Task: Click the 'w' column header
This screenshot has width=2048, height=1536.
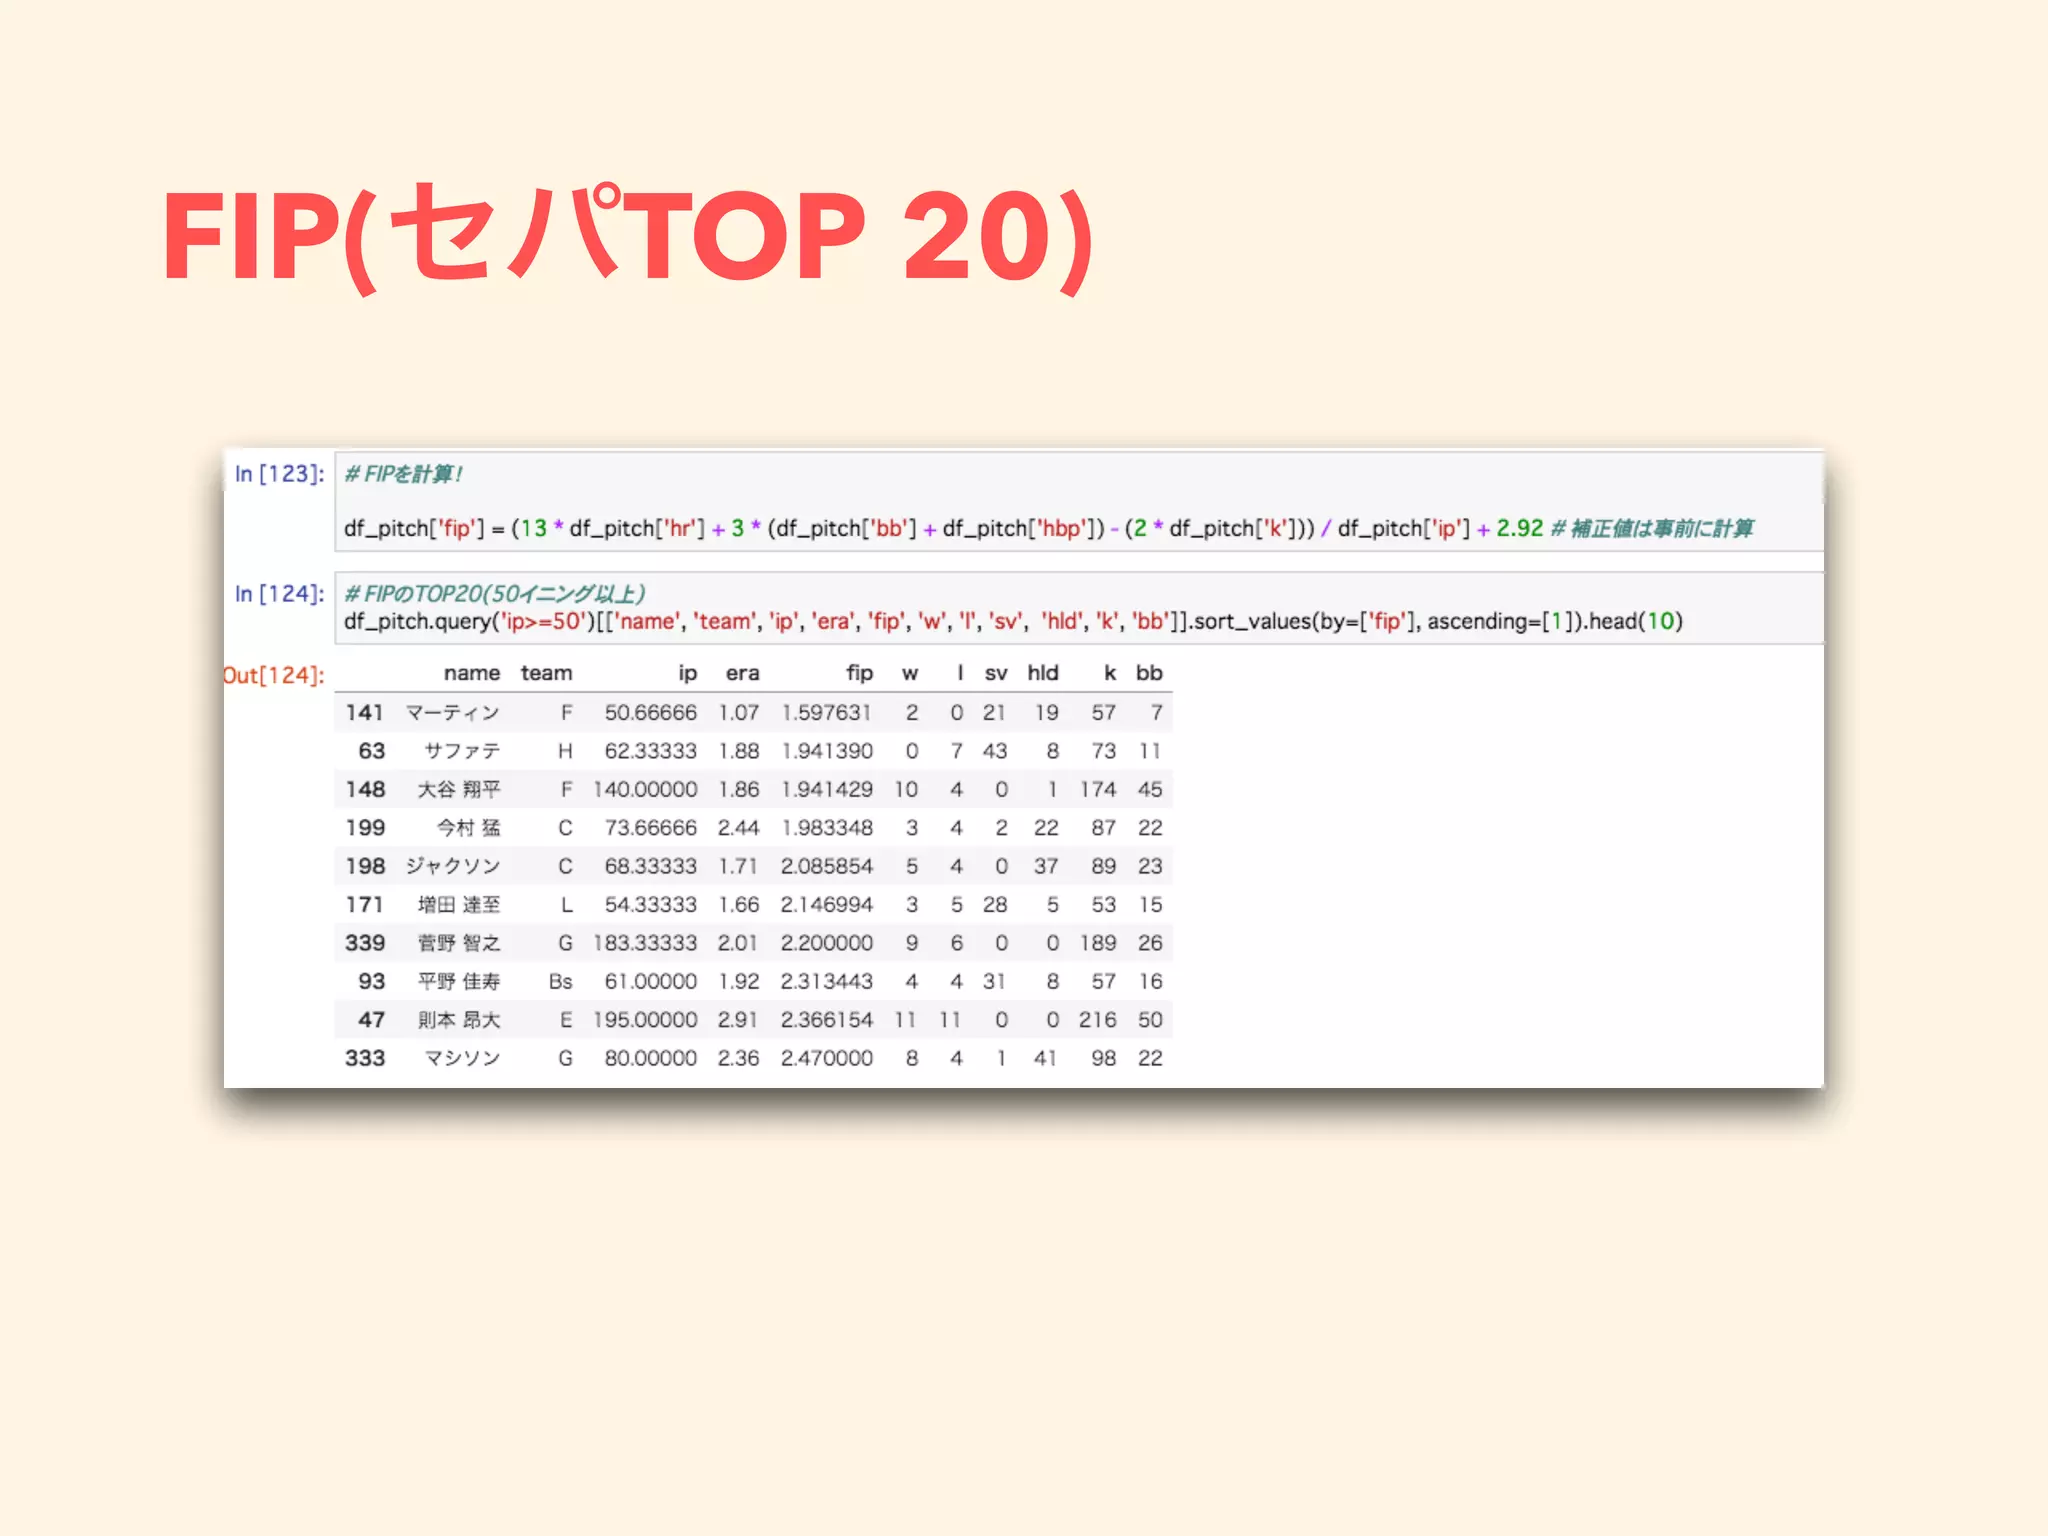Action: 910,673
